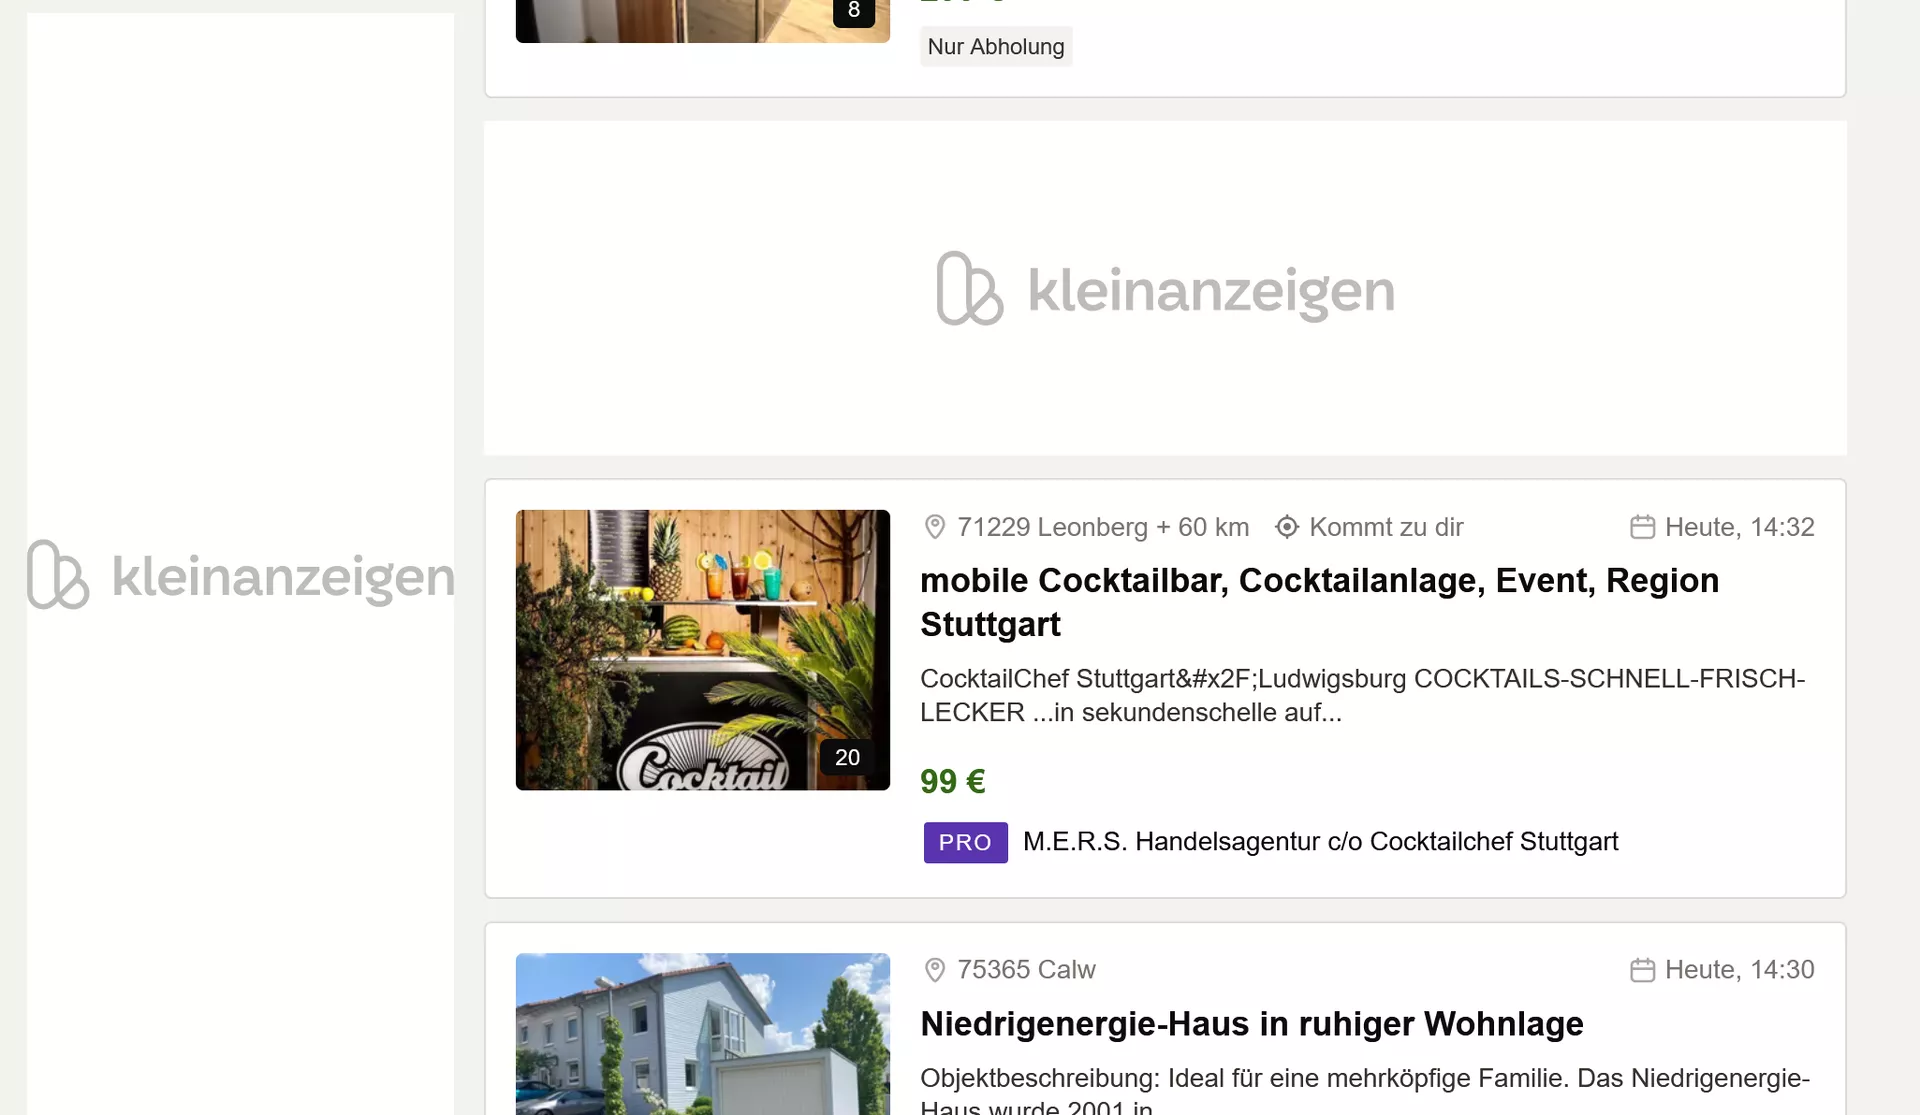Click the purple PRO badge
Screen dimensions: 1920x1115
pos(965,842)
